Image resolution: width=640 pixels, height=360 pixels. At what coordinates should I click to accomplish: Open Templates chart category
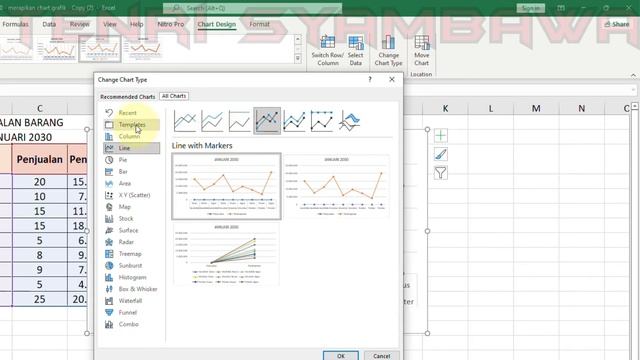(x=131, y=124)
